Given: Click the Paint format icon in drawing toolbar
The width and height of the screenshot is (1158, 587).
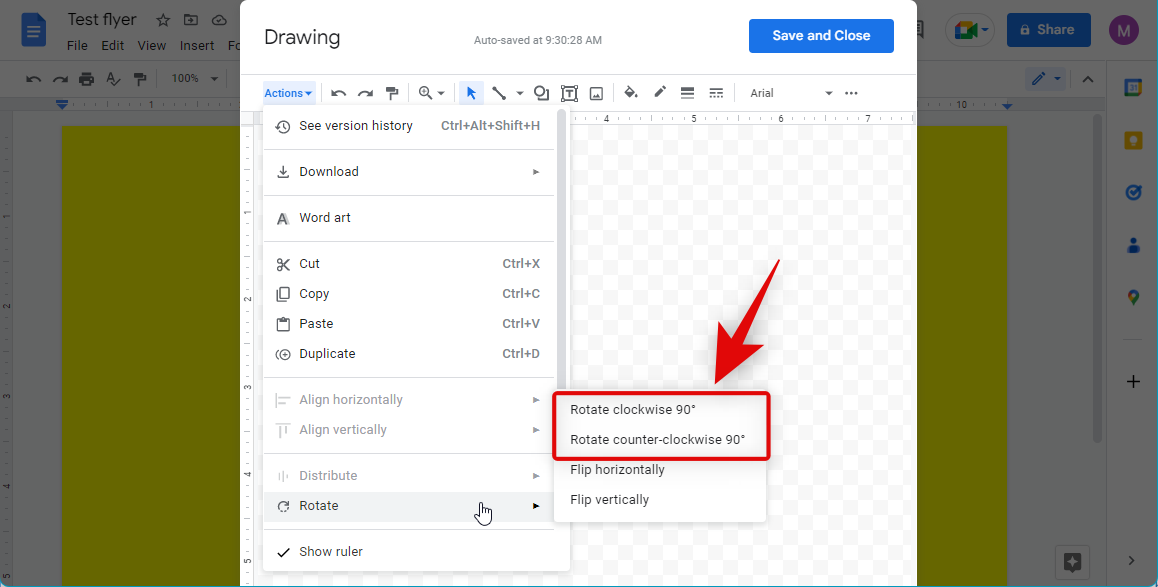Looking at the screenshot, I should click(392, 93).
